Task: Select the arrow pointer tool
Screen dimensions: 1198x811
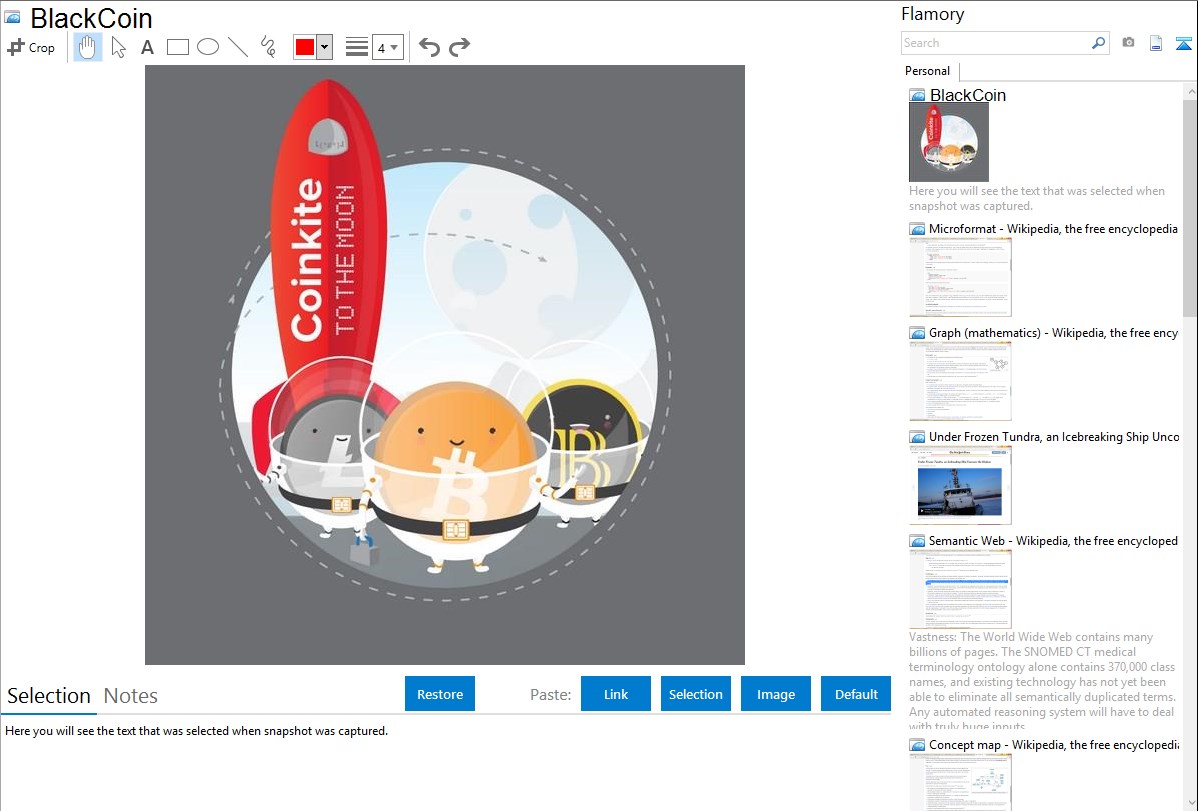Action: (118, 47)
